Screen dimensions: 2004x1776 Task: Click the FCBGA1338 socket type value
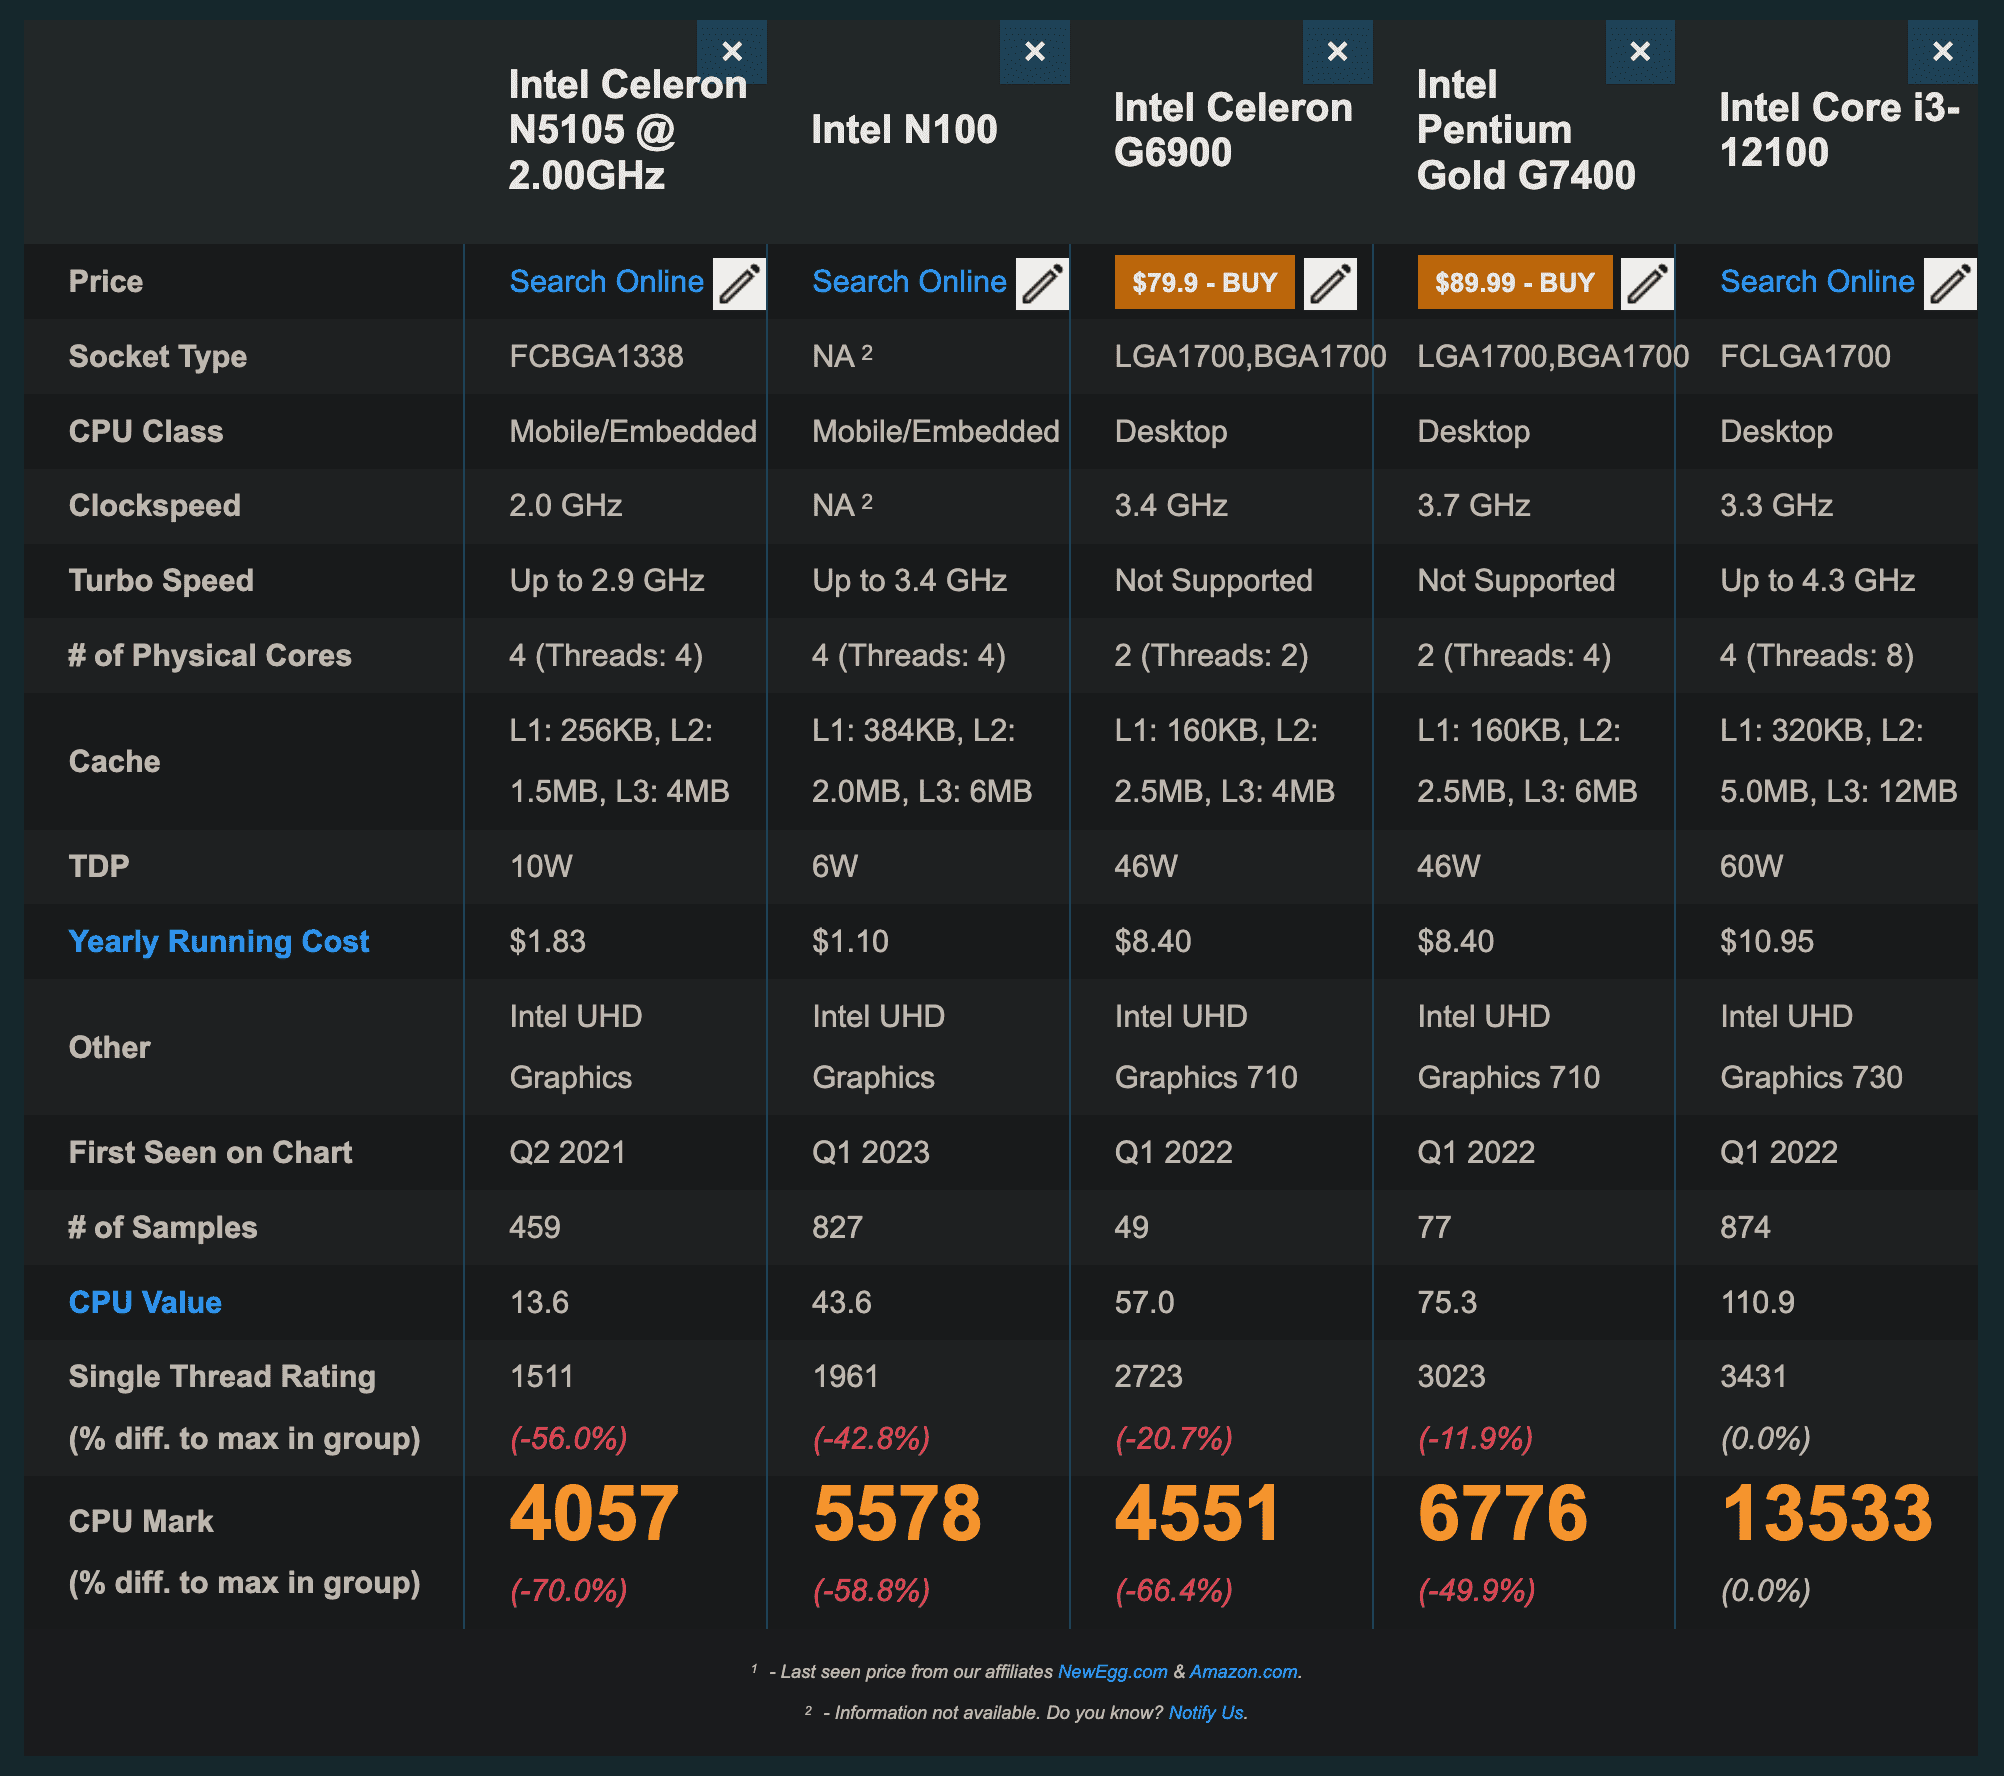(x=597, y=357)
